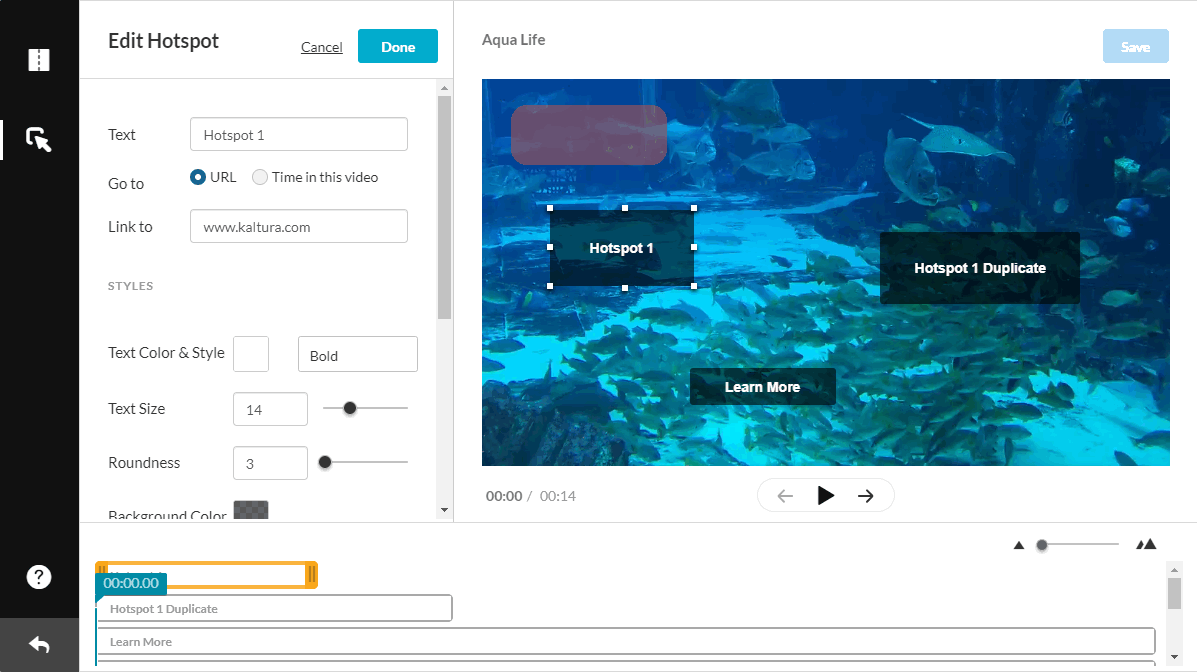Viewport: 1197px width, 672px height.
Task: Click the Roundness value field showing 3
Action: (270, 463)
